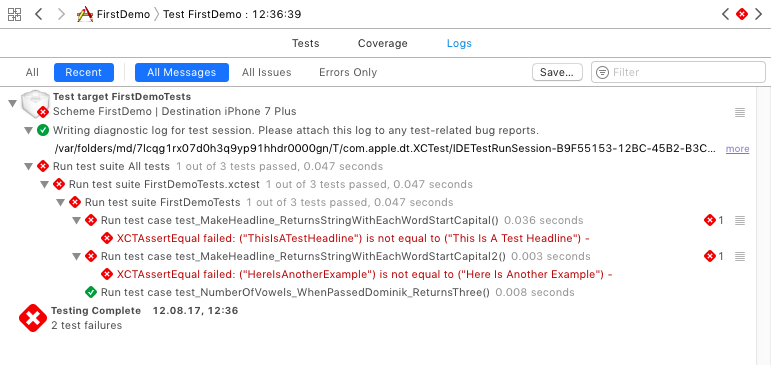Click the Filter search field
The width and height of the screenshot is (771, 365).
678,72
